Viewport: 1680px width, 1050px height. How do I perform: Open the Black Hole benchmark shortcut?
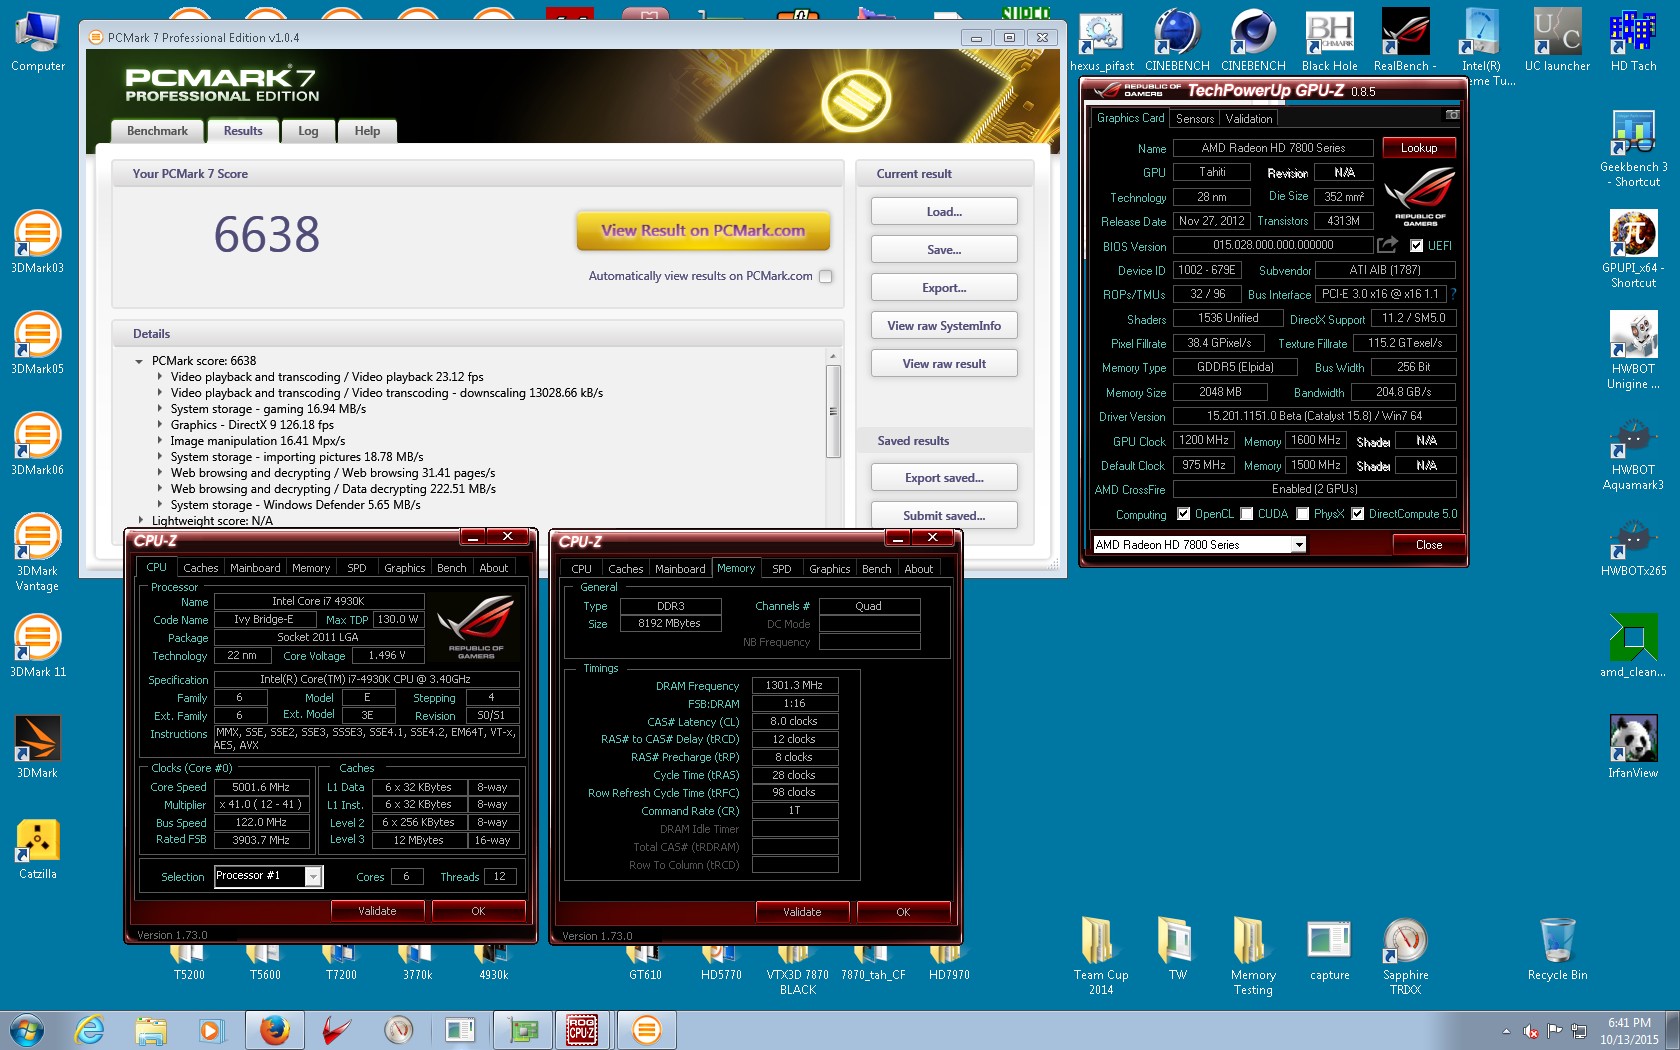[x=1330, y=42]
